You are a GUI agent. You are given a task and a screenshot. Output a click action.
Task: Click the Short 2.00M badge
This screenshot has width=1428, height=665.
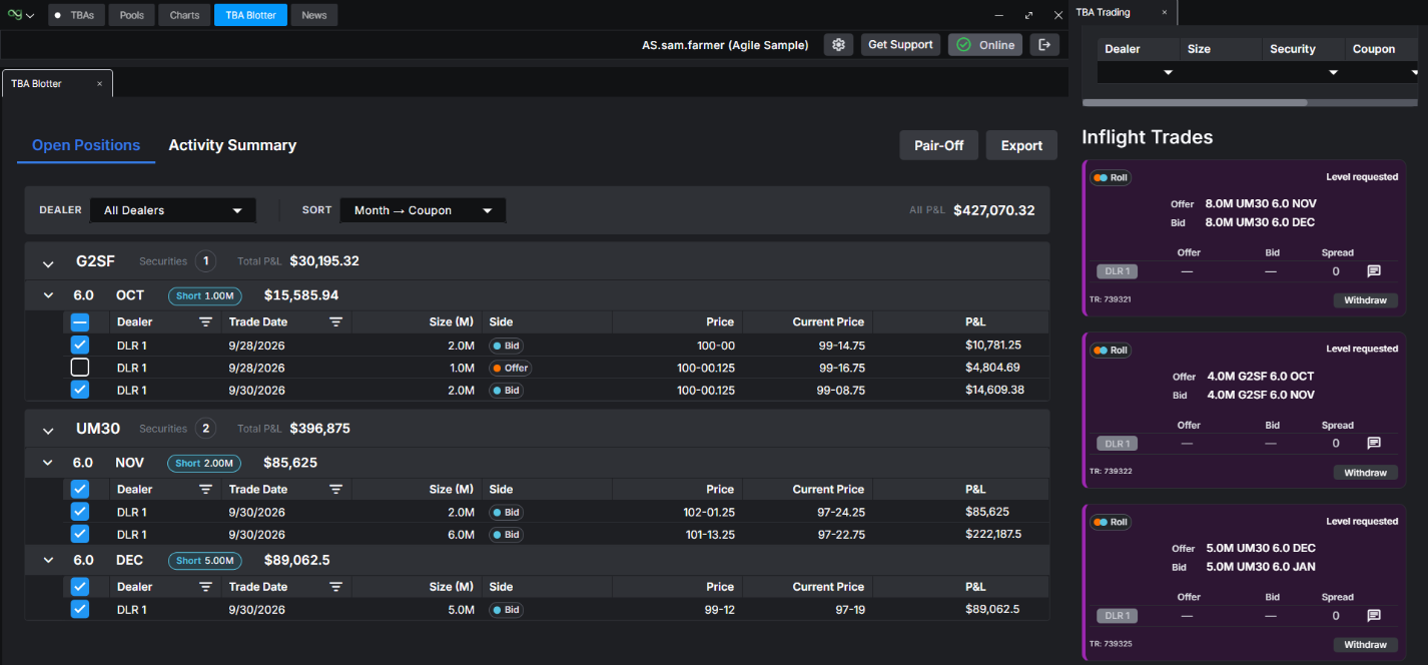click(205, 463)
